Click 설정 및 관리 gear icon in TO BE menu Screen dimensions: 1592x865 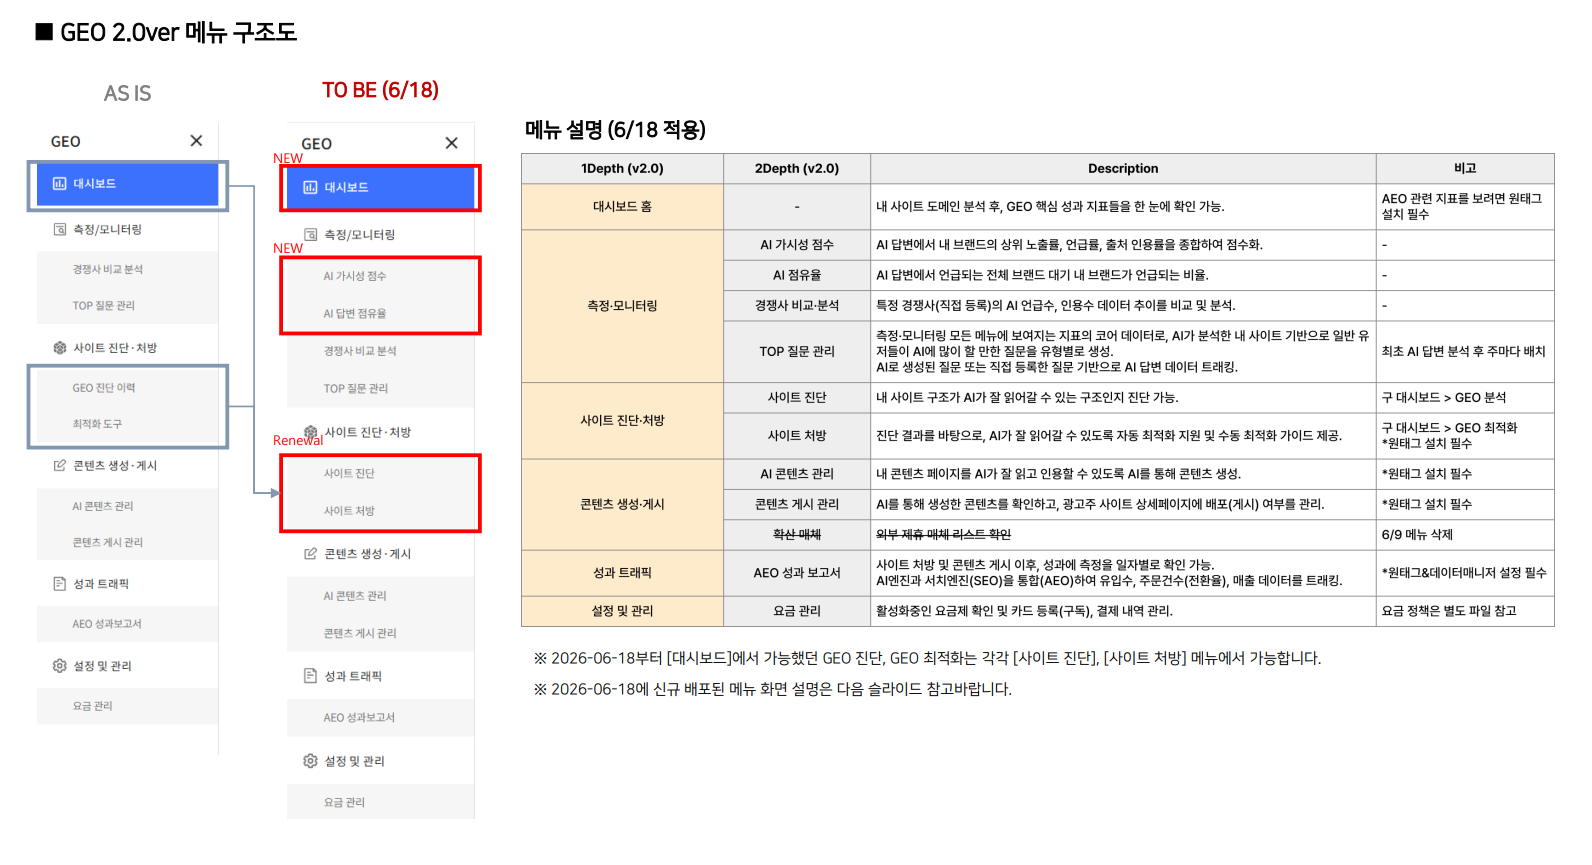pos(310,761)
